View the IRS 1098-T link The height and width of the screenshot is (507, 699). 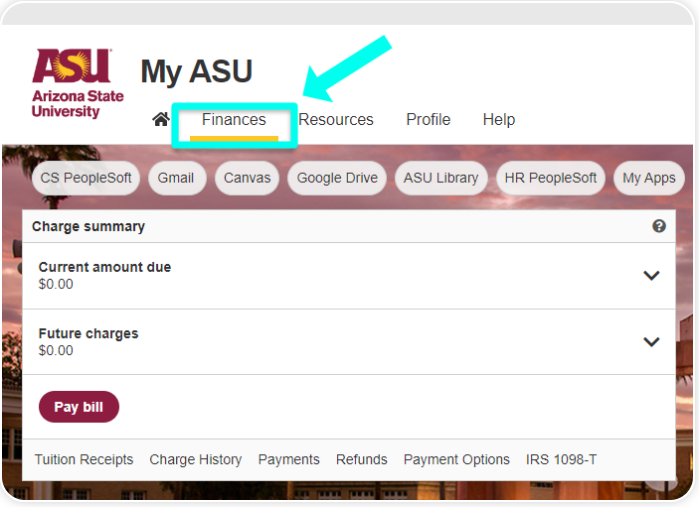coord(561,459)
